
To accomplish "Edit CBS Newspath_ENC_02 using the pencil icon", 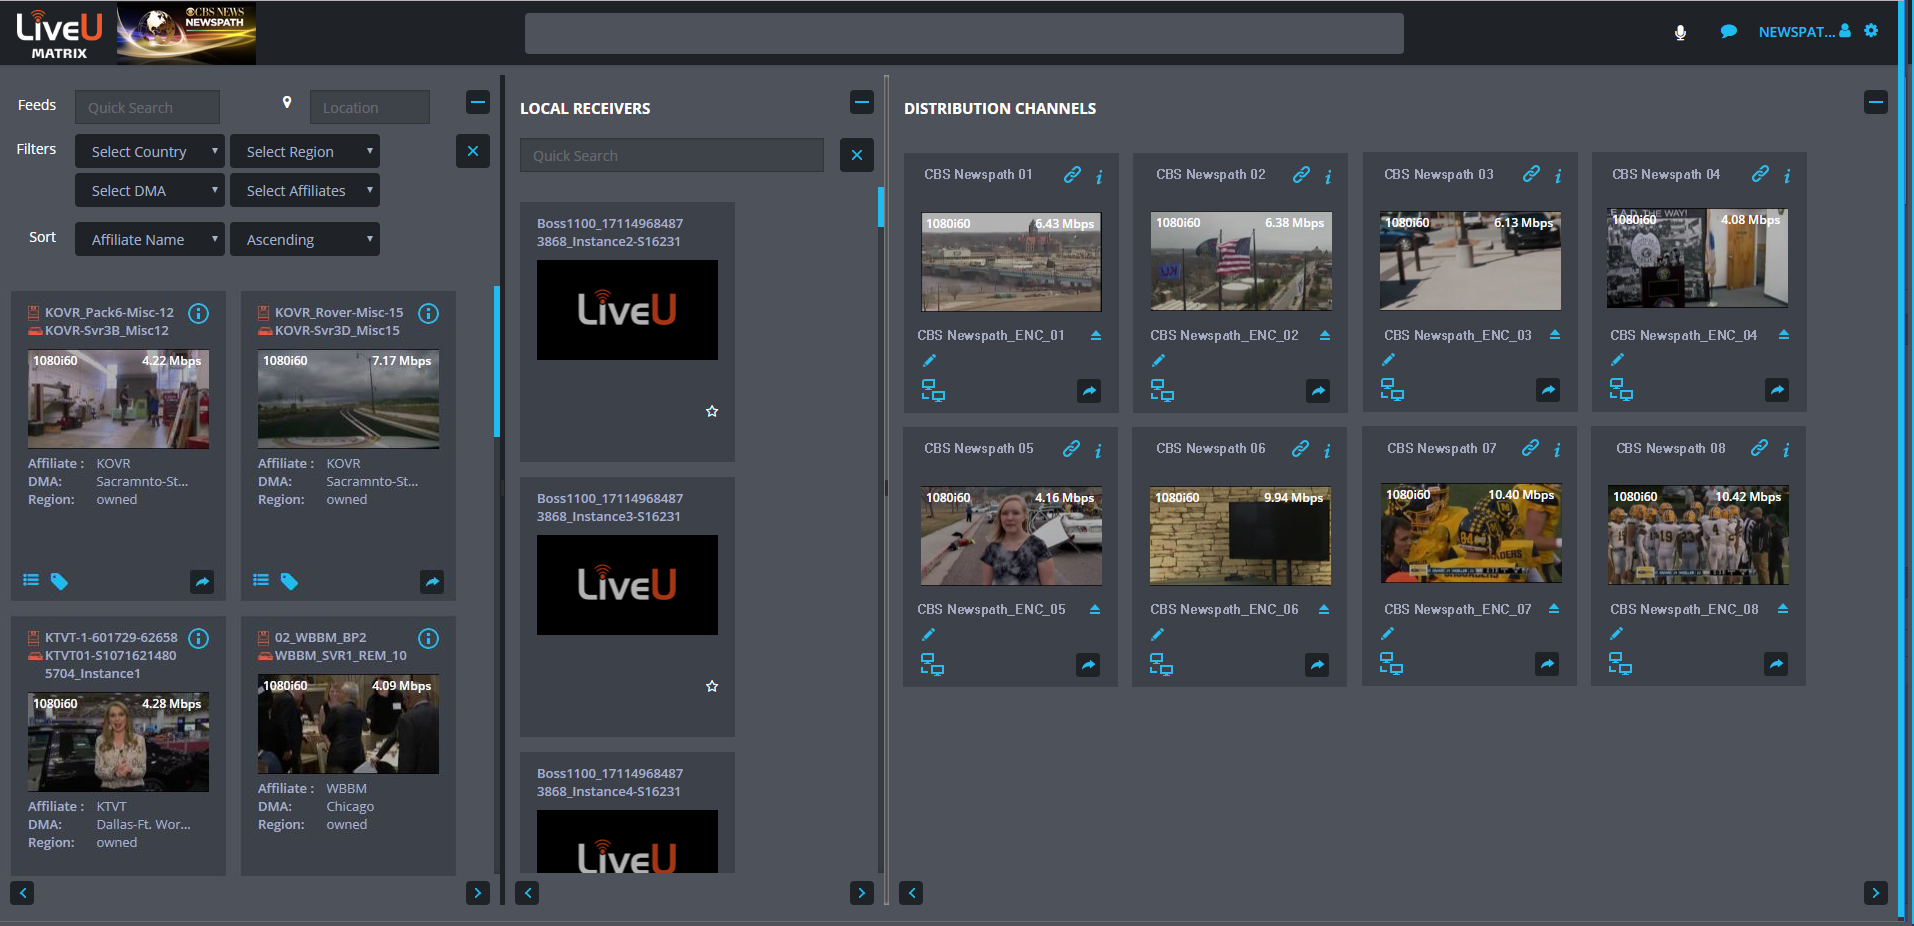I will pyautogui.click(x=1158, y=360).
